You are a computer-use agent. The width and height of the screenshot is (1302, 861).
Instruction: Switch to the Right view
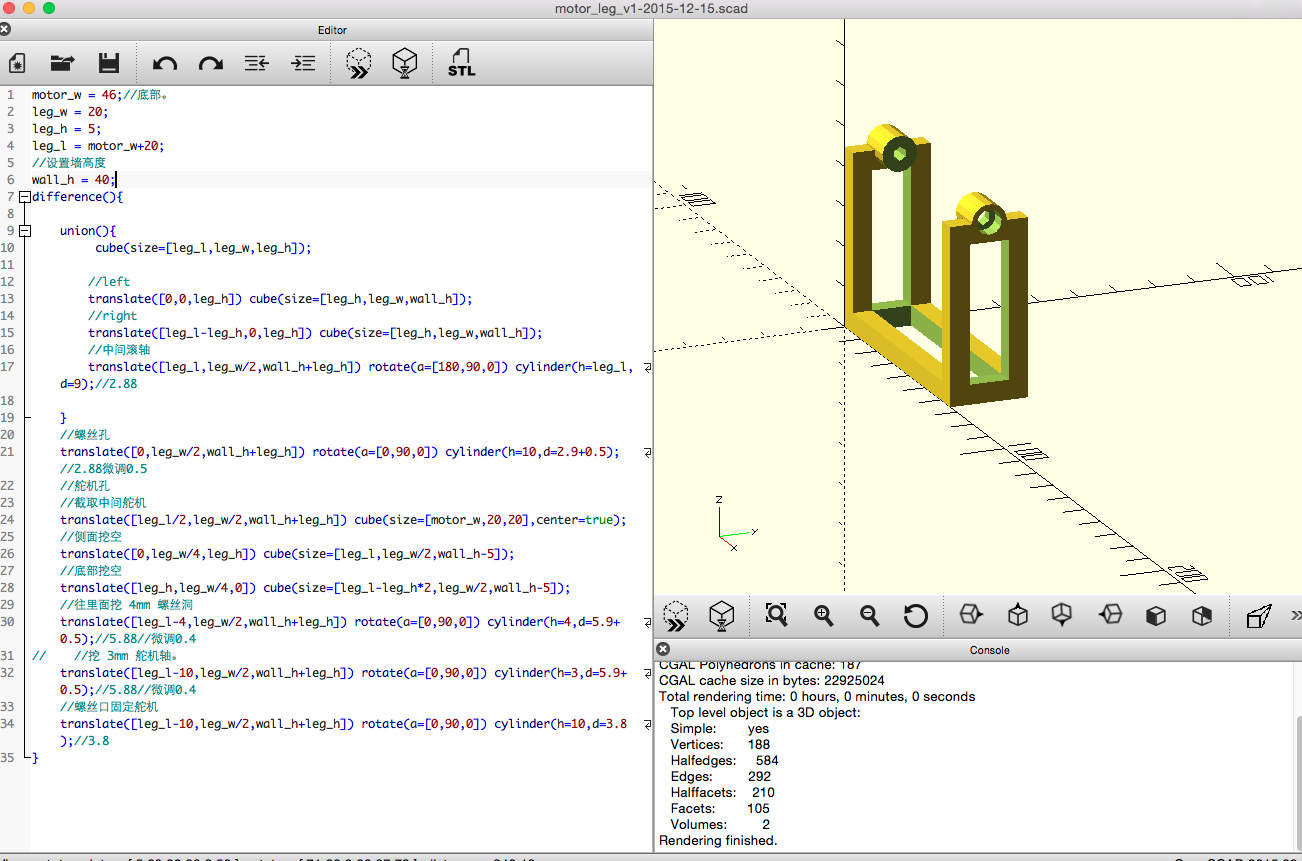tap(971, 615)
